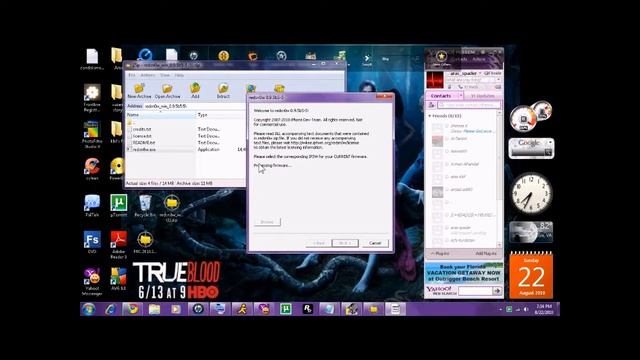Screen dimensions: 640x360
Task: Click the Google search gadget
Action: [x=531, y=148]
